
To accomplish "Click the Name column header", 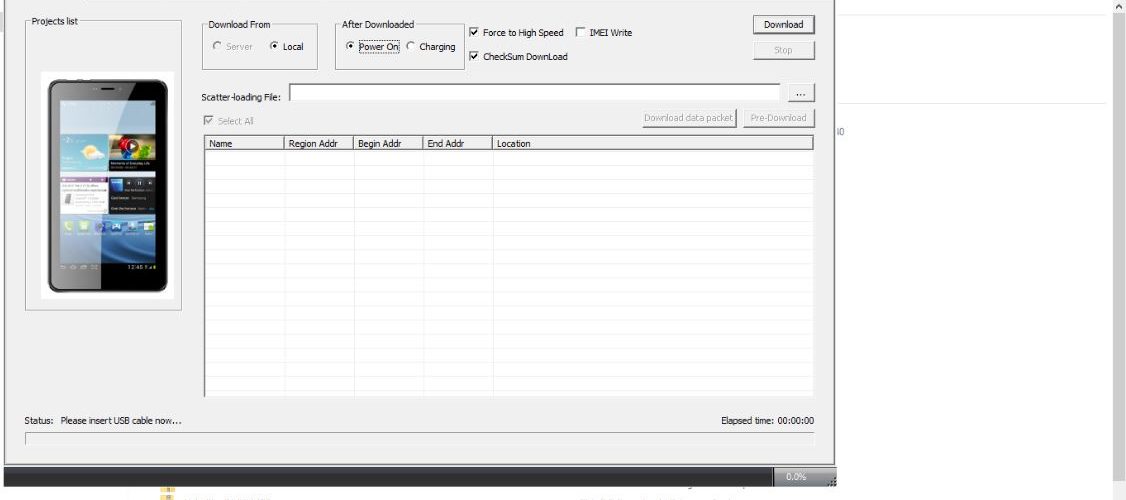I will (244, 144).
